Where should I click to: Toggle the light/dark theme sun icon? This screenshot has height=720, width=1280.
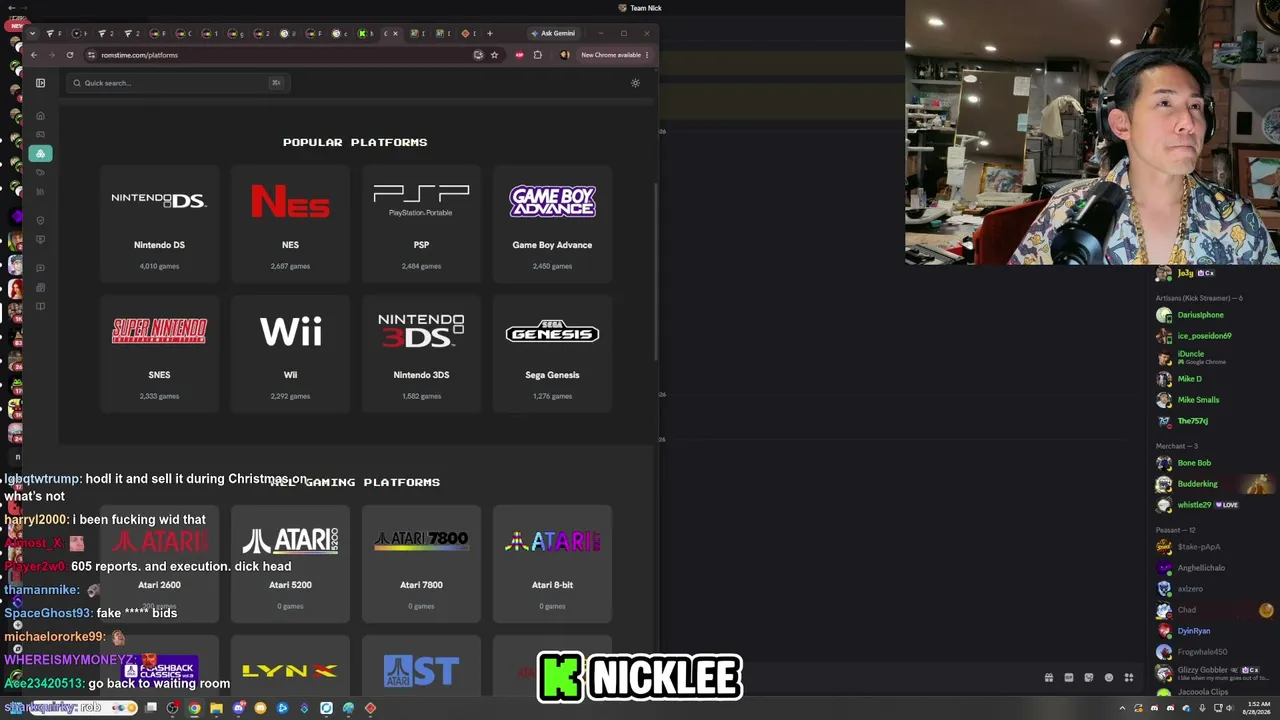[635, 83]
